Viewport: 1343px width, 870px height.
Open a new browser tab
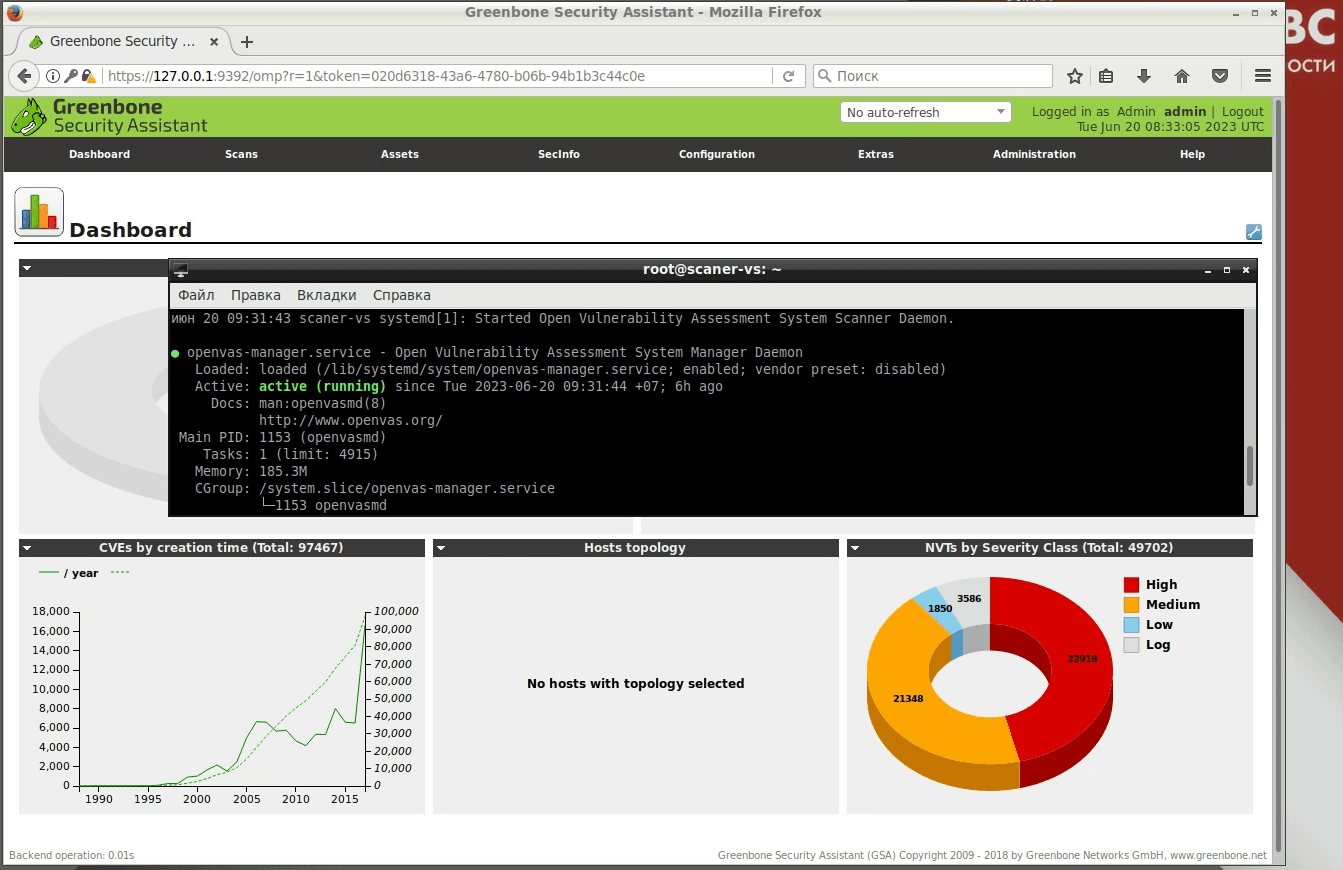247,42
